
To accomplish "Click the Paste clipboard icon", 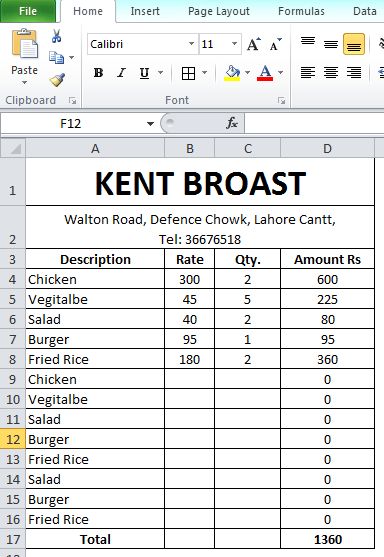I will 25,44.
